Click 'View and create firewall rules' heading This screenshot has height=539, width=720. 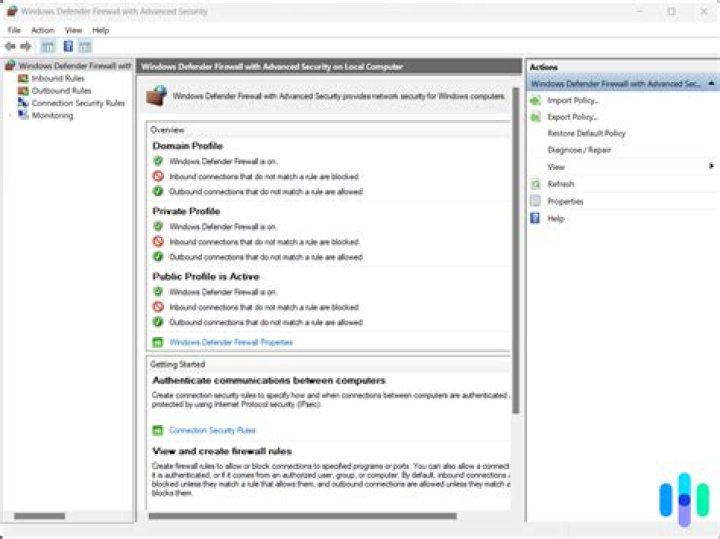(222, 451)
